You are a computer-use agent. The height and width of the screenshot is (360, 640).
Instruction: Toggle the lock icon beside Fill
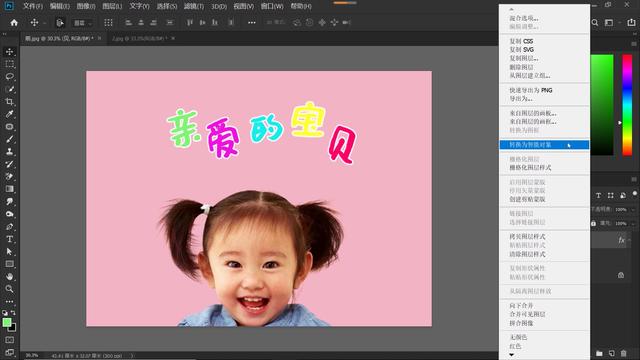tap(593, 223)
